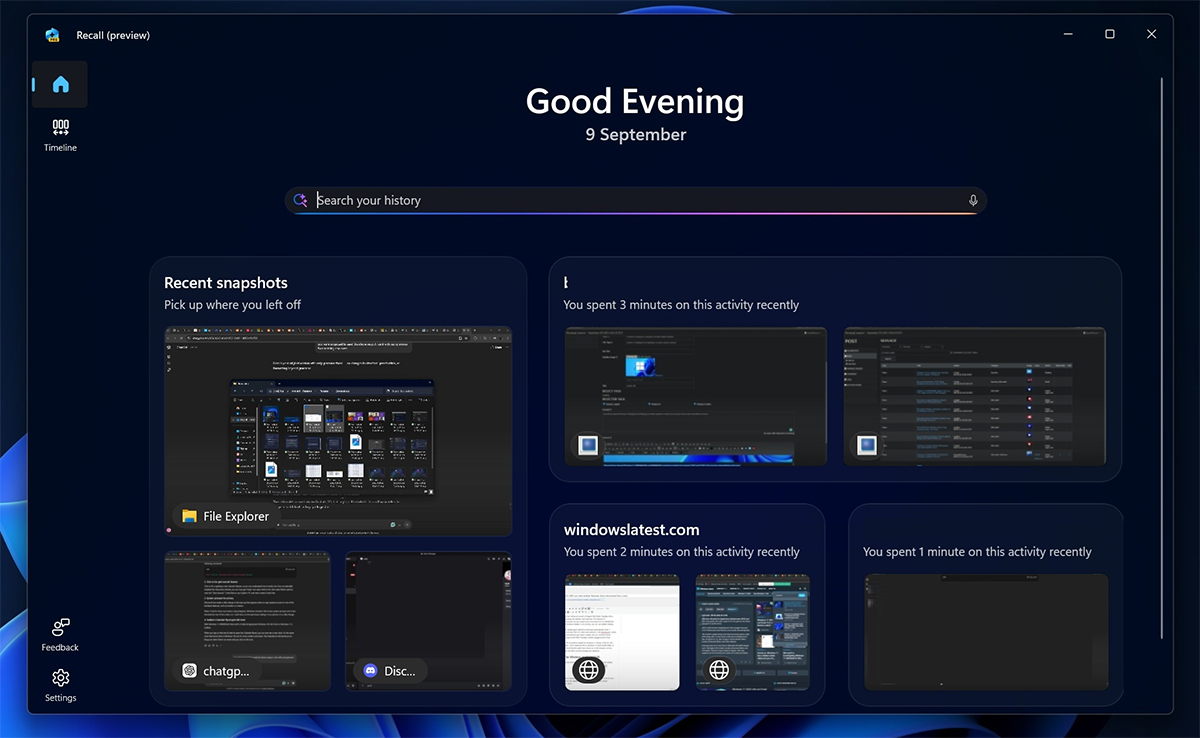The height and width of the screenshot is (738, 1200).
Task: Open the first windowslatest.com snapshot
Action: (x=622, y=631)
